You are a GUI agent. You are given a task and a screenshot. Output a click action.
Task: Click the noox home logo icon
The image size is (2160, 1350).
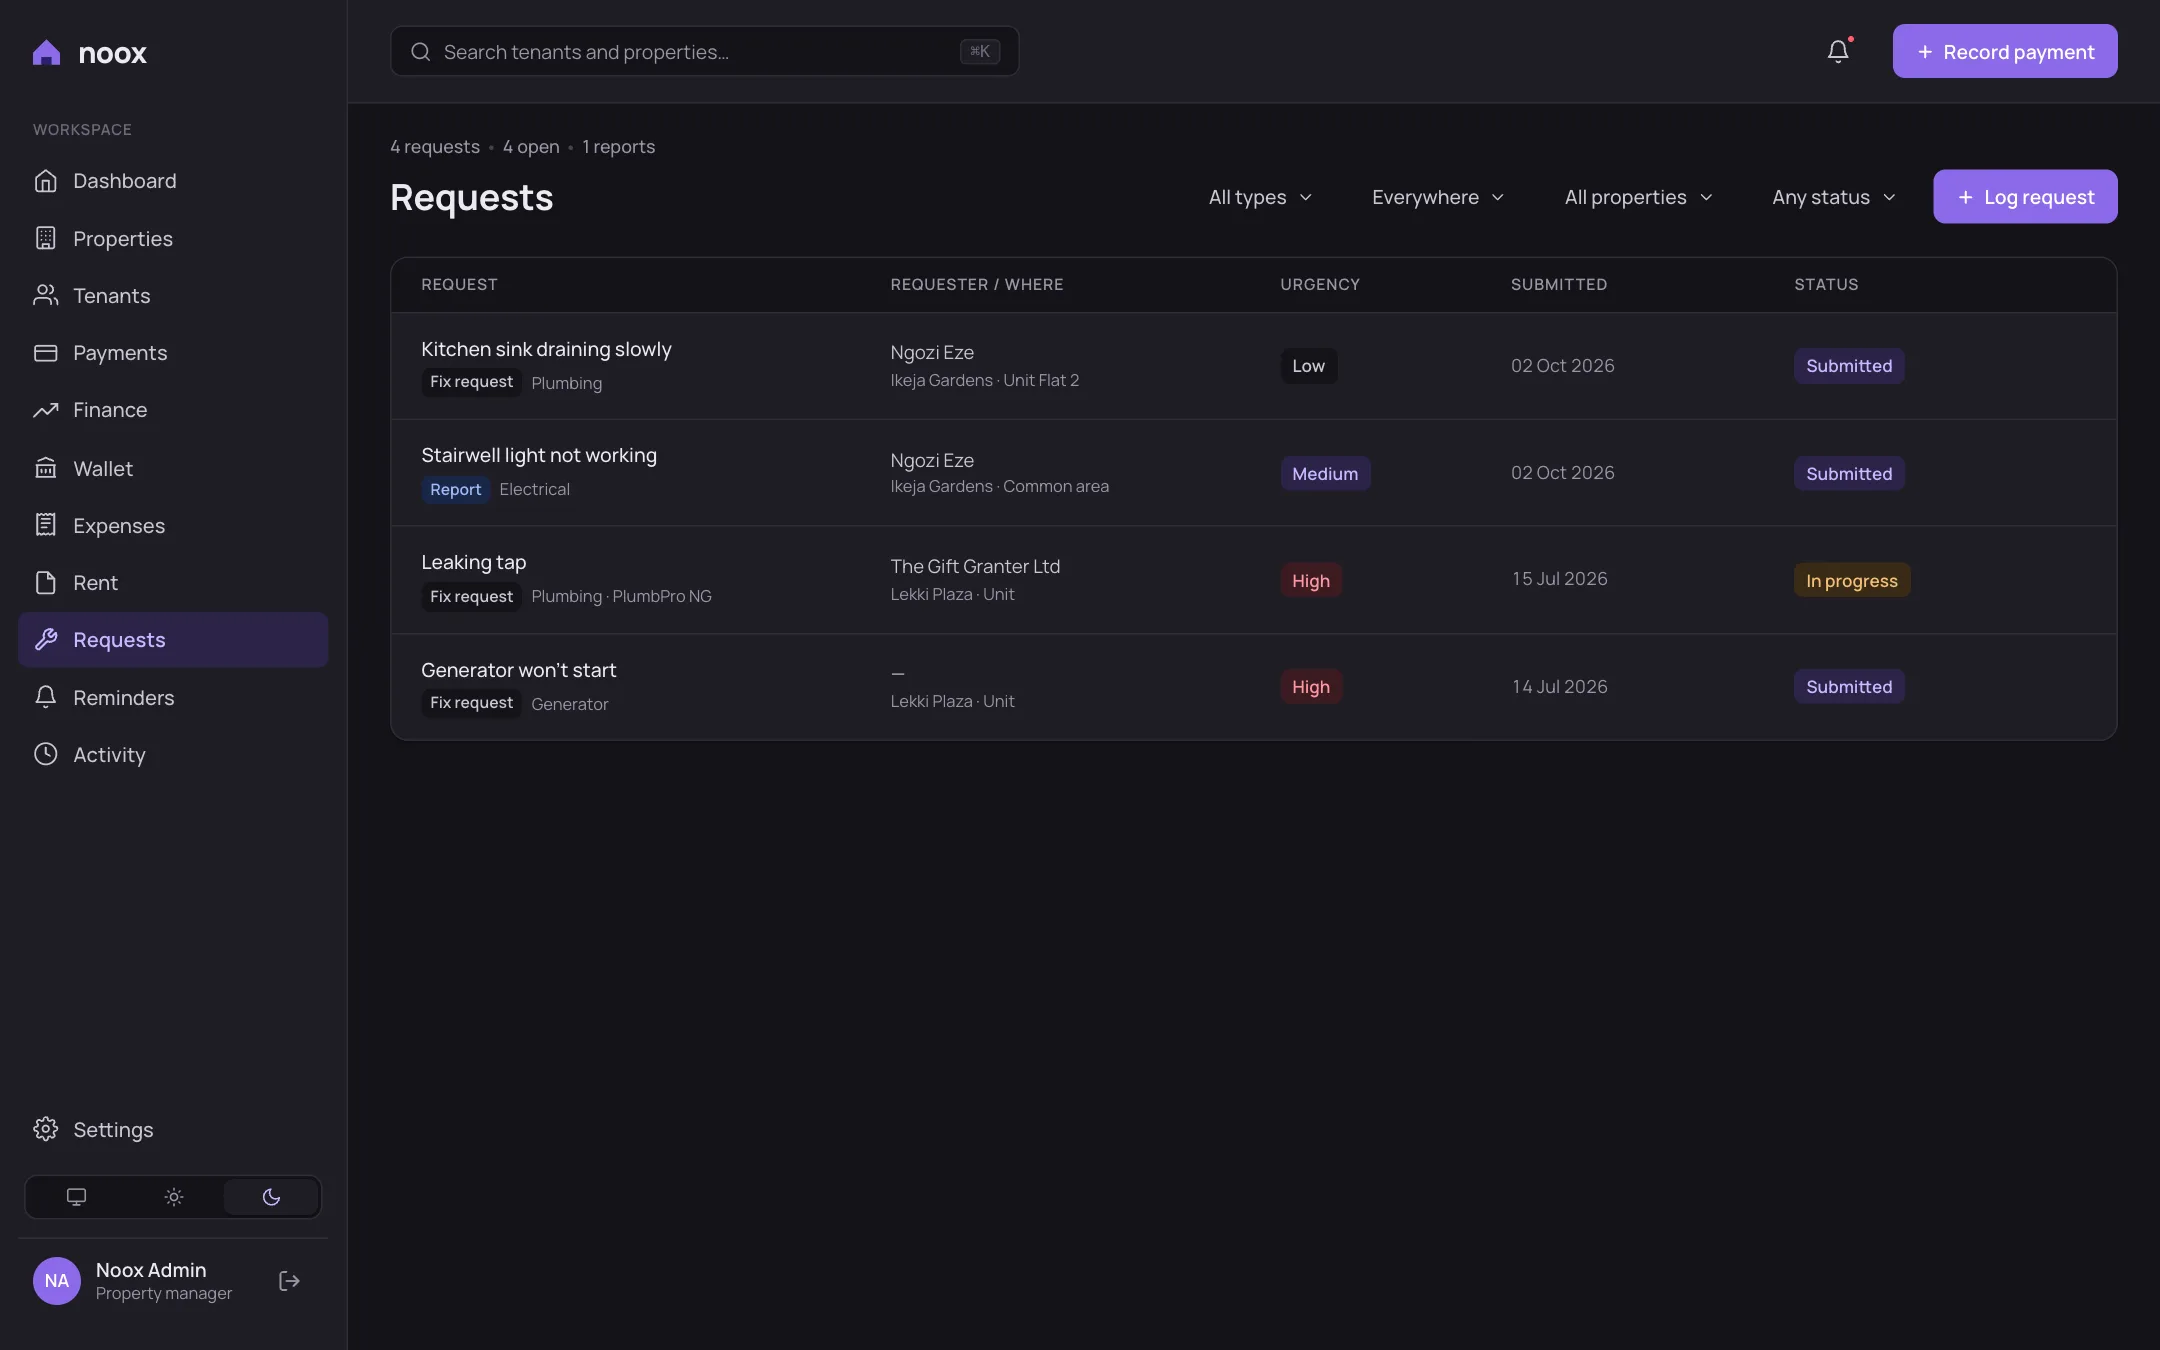tap(46, 52)
